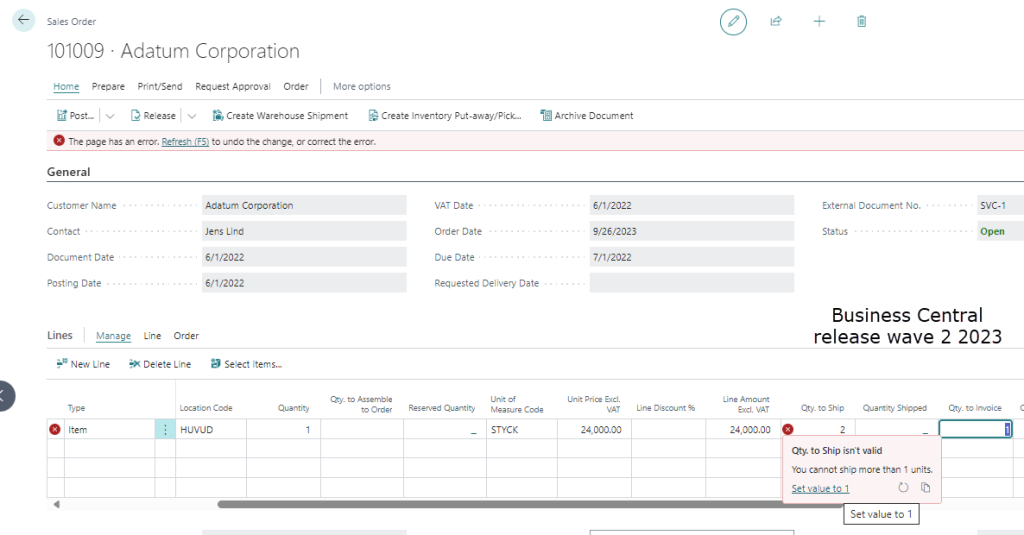
Task: Expand the Post dropdown arrow
Action: 110,116
